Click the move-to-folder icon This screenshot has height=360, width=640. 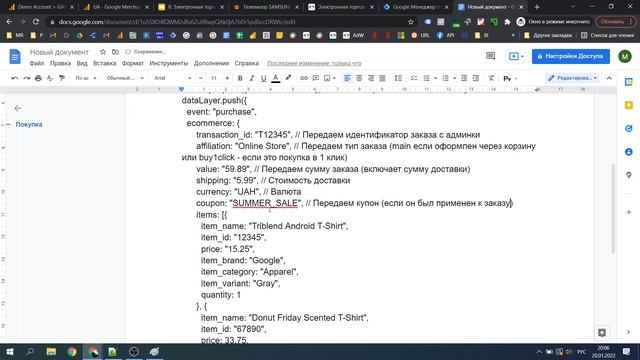[x=116, y=52]
